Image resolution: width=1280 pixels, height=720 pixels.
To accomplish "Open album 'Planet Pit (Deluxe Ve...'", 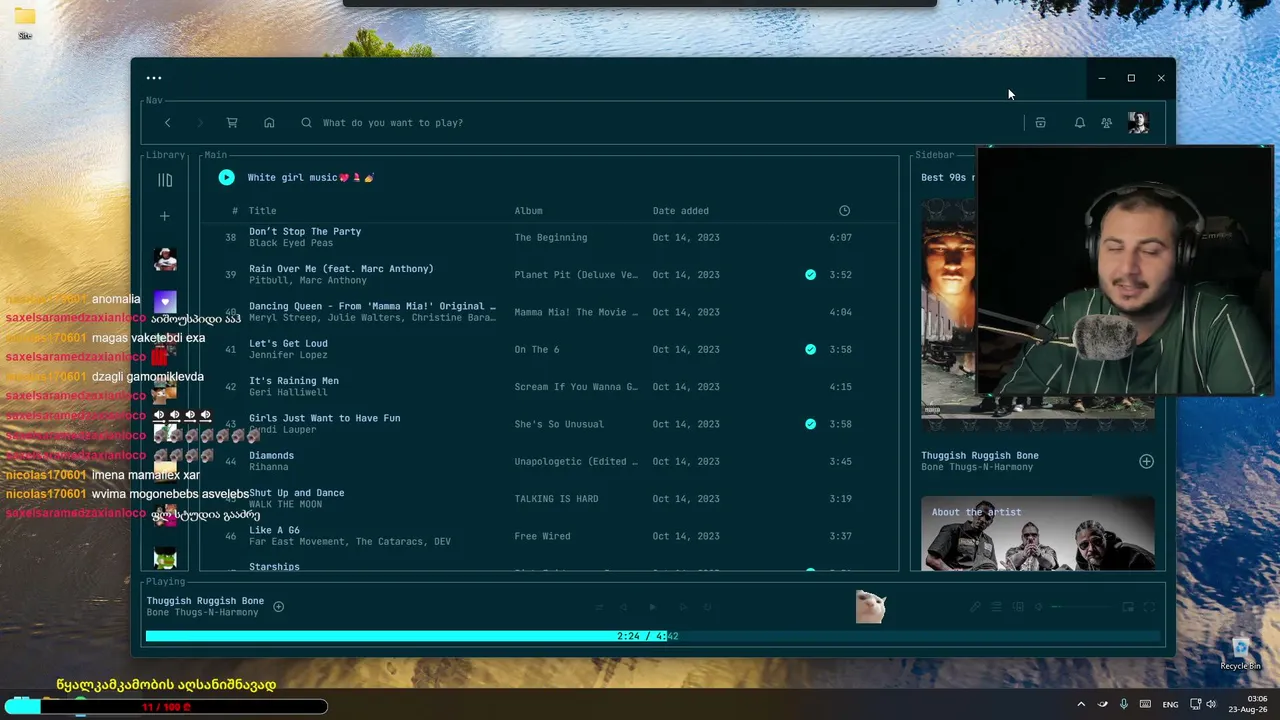I will 576,275.
